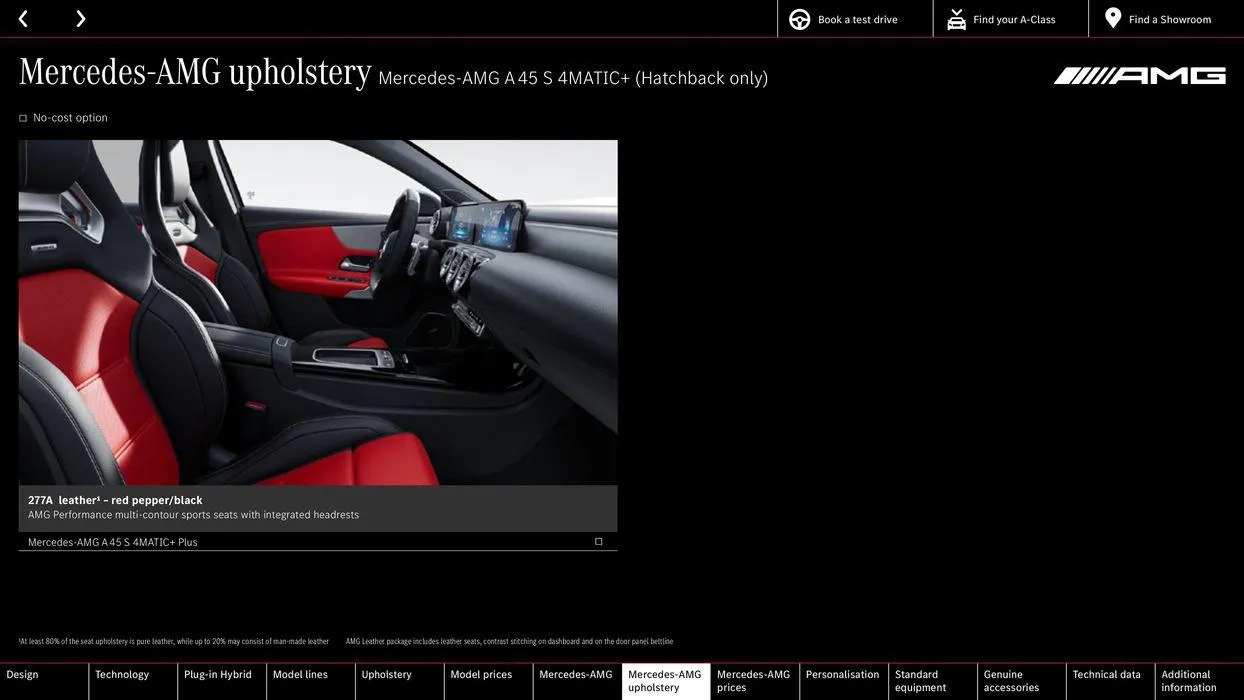Click the car seat A-Class icon
Screen dimensions: 1244x700
tap(956, 20)
